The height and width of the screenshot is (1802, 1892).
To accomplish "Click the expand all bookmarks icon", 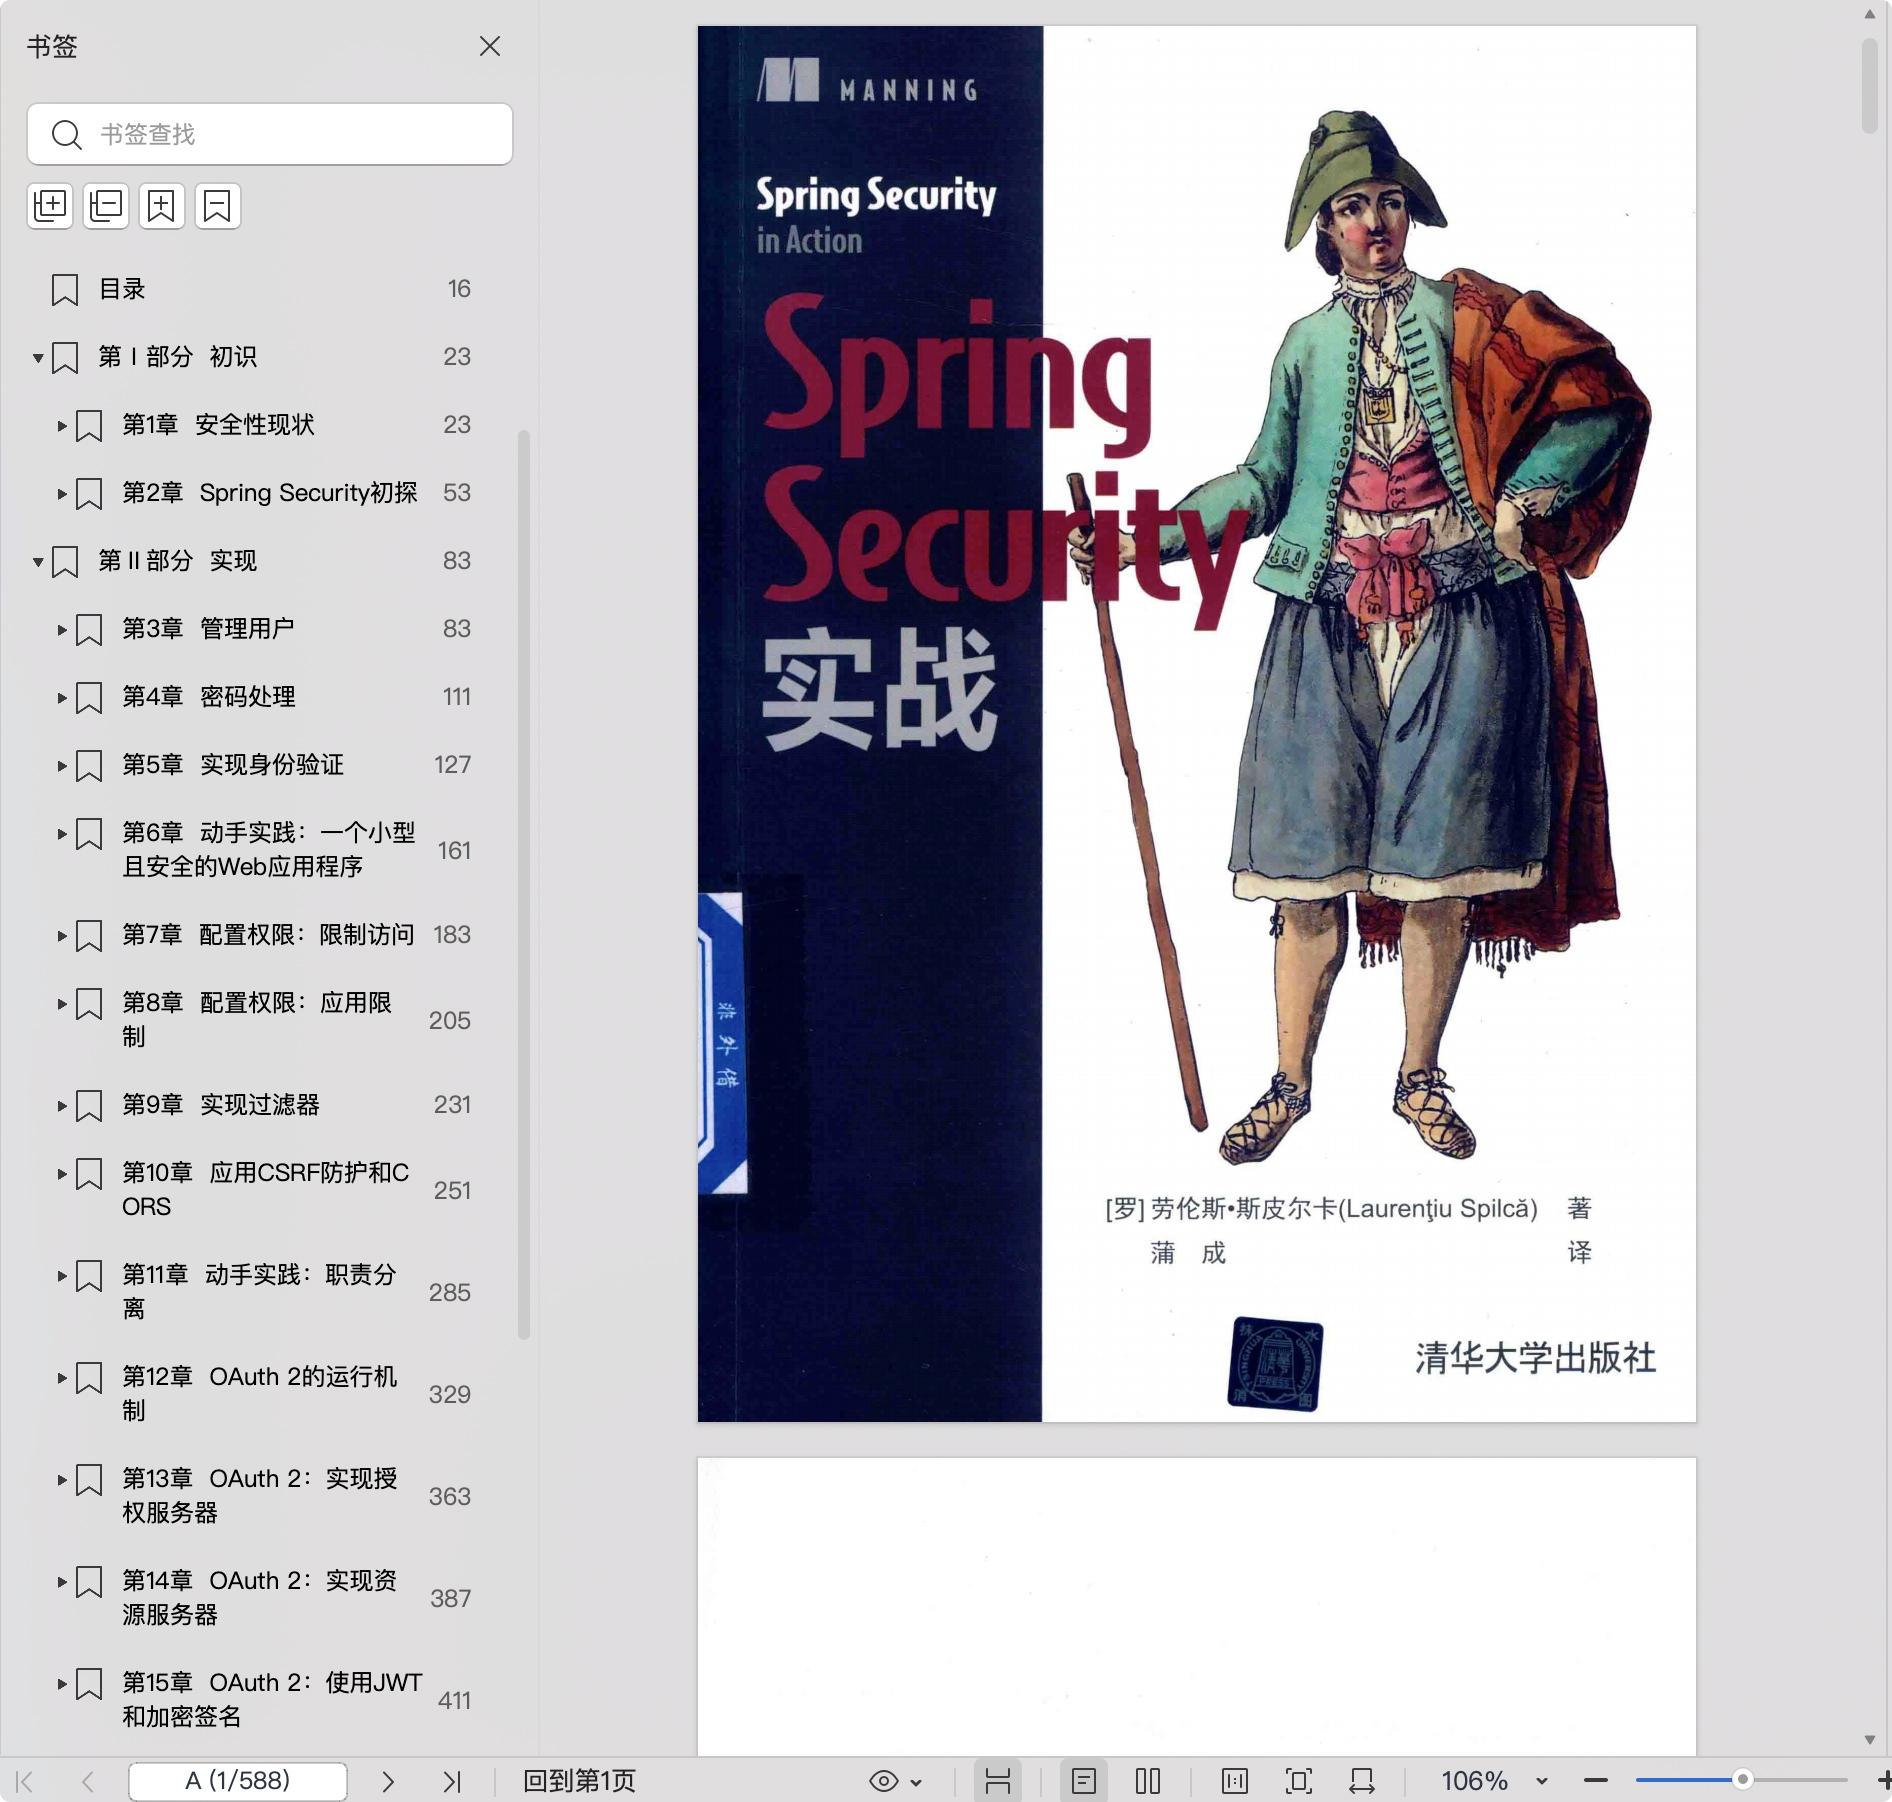I will pos(50,206).
